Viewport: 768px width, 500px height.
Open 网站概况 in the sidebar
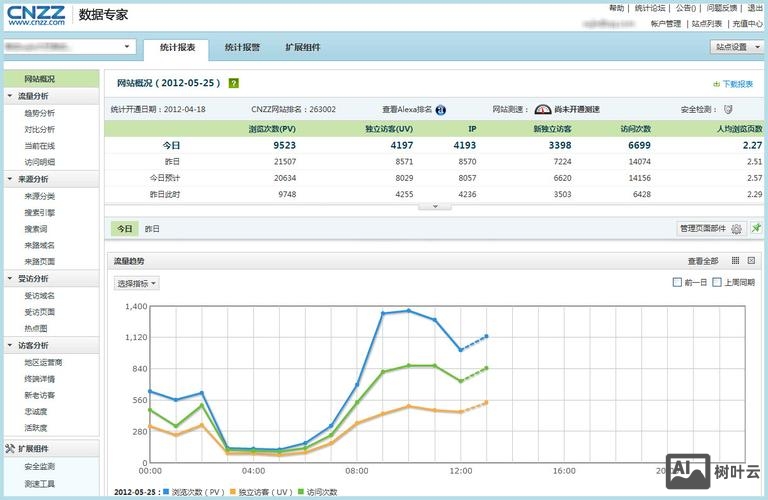click(51, 78)
